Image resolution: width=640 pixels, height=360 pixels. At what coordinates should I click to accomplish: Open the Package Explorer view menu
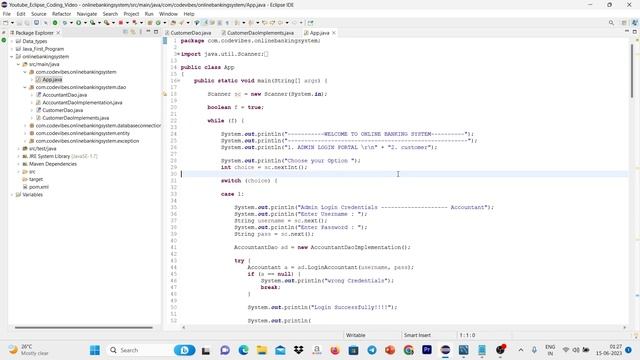141,32
